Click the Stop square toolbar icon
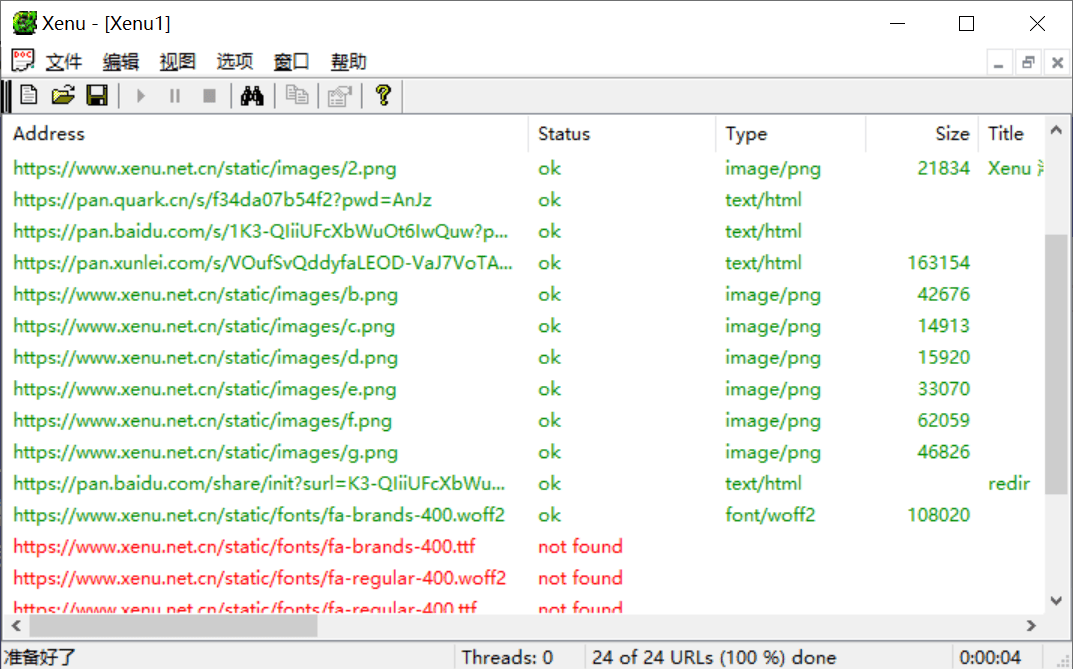The image size is (1073, 669). click(209, 96)
